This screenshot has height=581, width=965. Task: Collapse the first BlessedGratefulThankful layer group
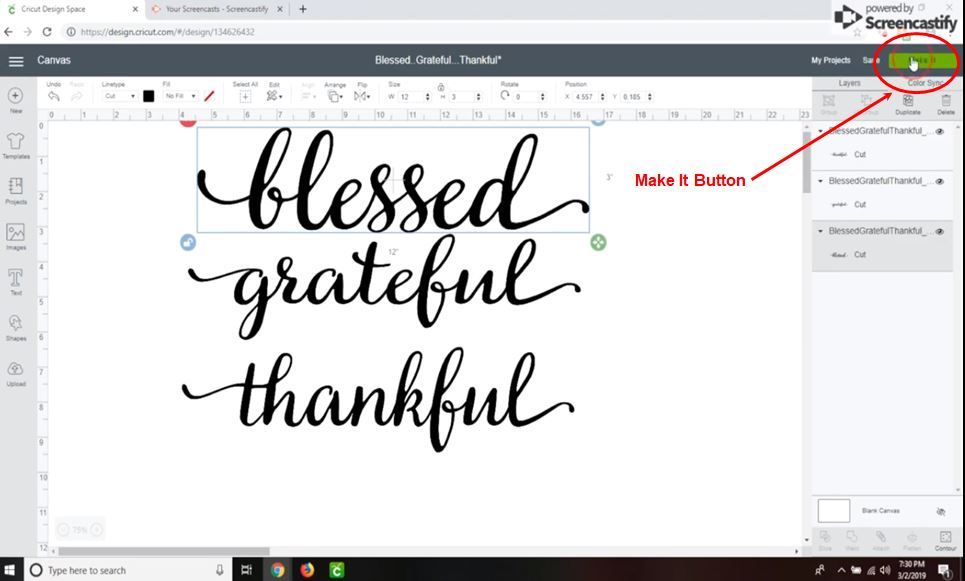tap(820, 131)
